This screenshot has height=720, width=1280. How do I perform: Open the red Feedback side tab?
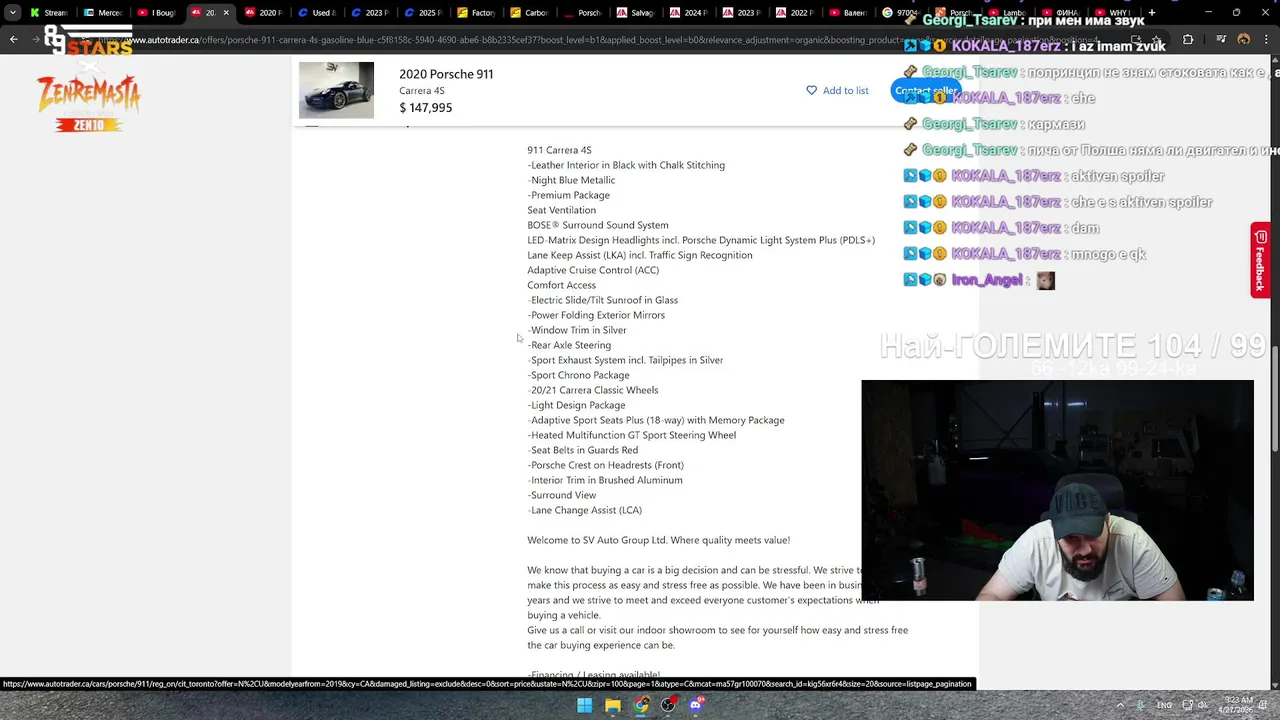pyautogui.click(x=1260, y=260)
